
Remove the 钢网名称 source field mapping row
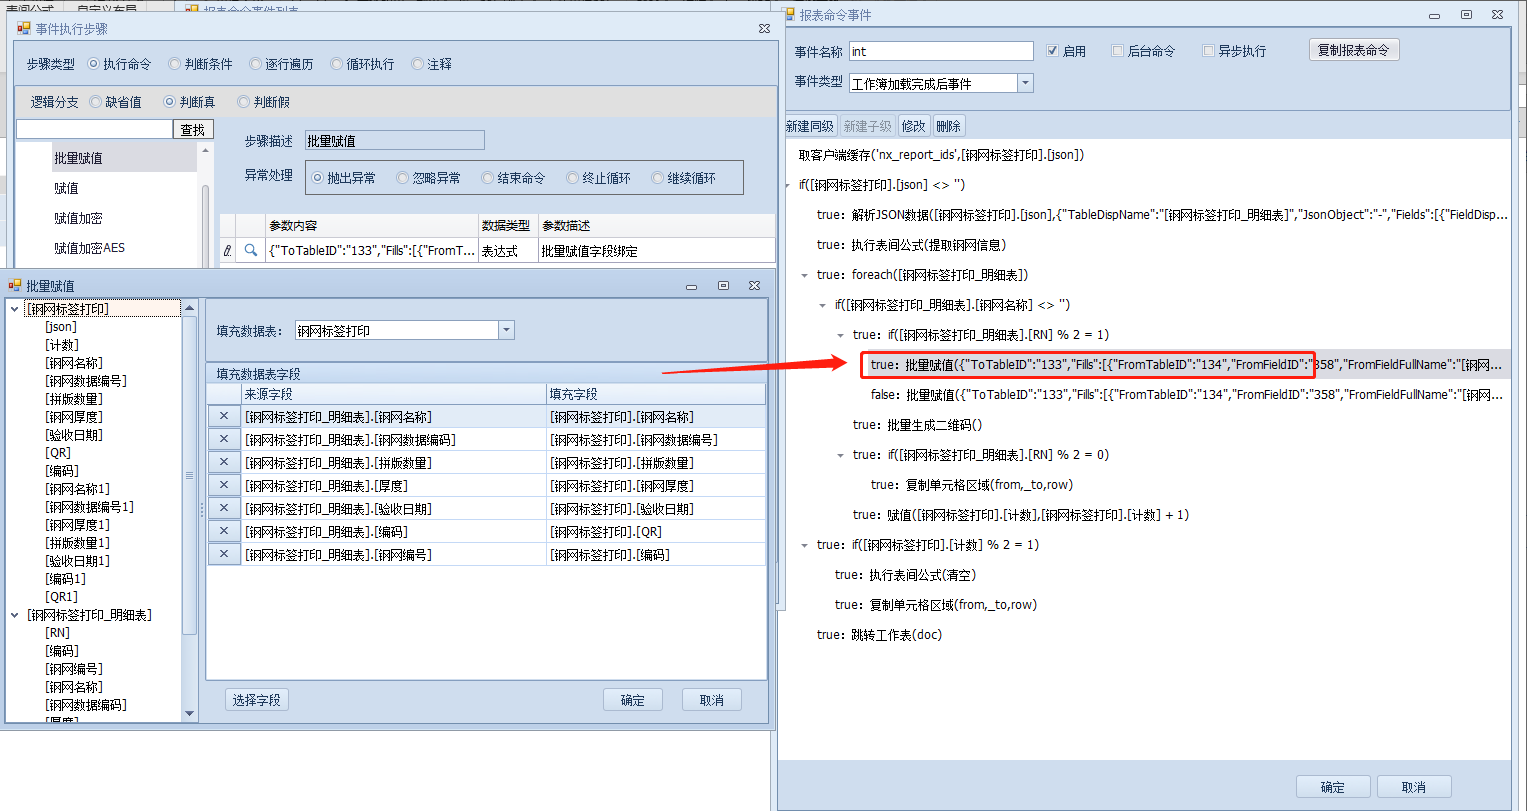pyautogui.click(x=224, y=417)
